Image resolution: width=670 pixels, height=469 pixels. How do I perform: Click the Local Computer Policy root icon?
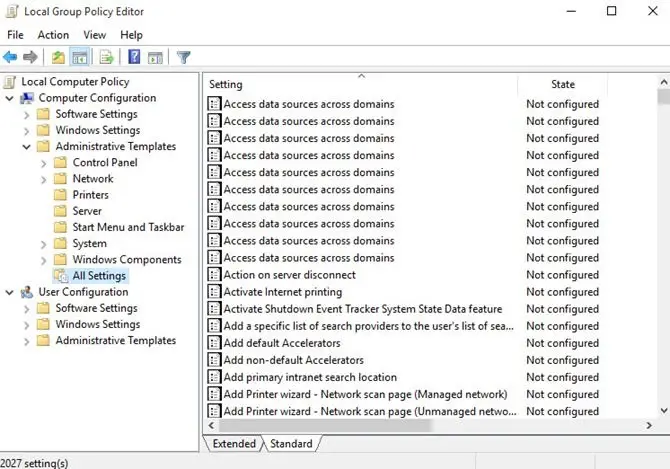(10, 82)
